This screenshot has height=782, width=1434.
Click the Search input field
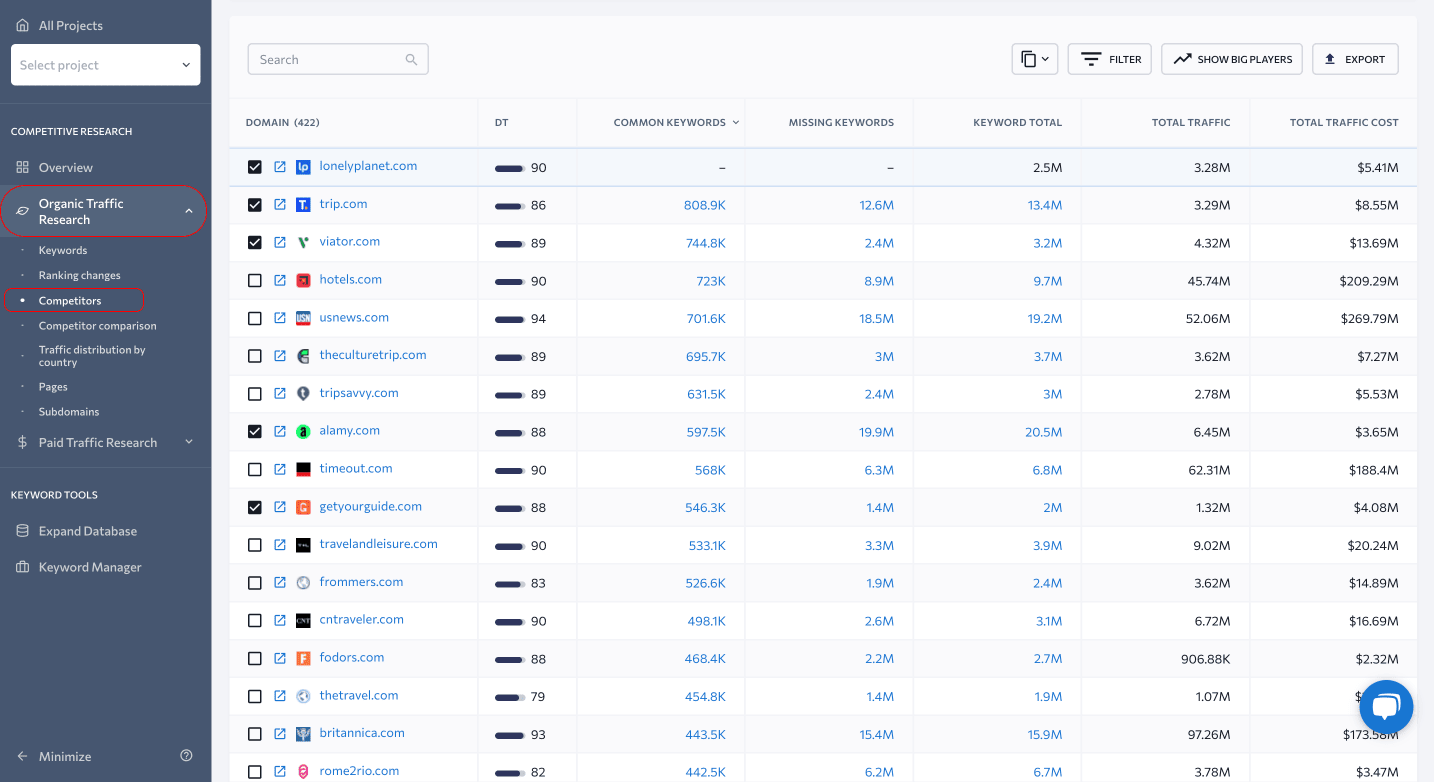(338, 59)
